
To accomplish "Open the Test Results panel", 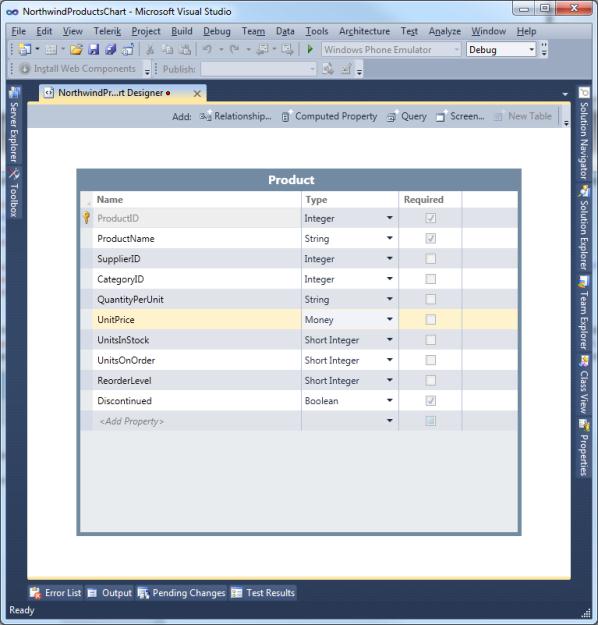I will coord(263,593).
